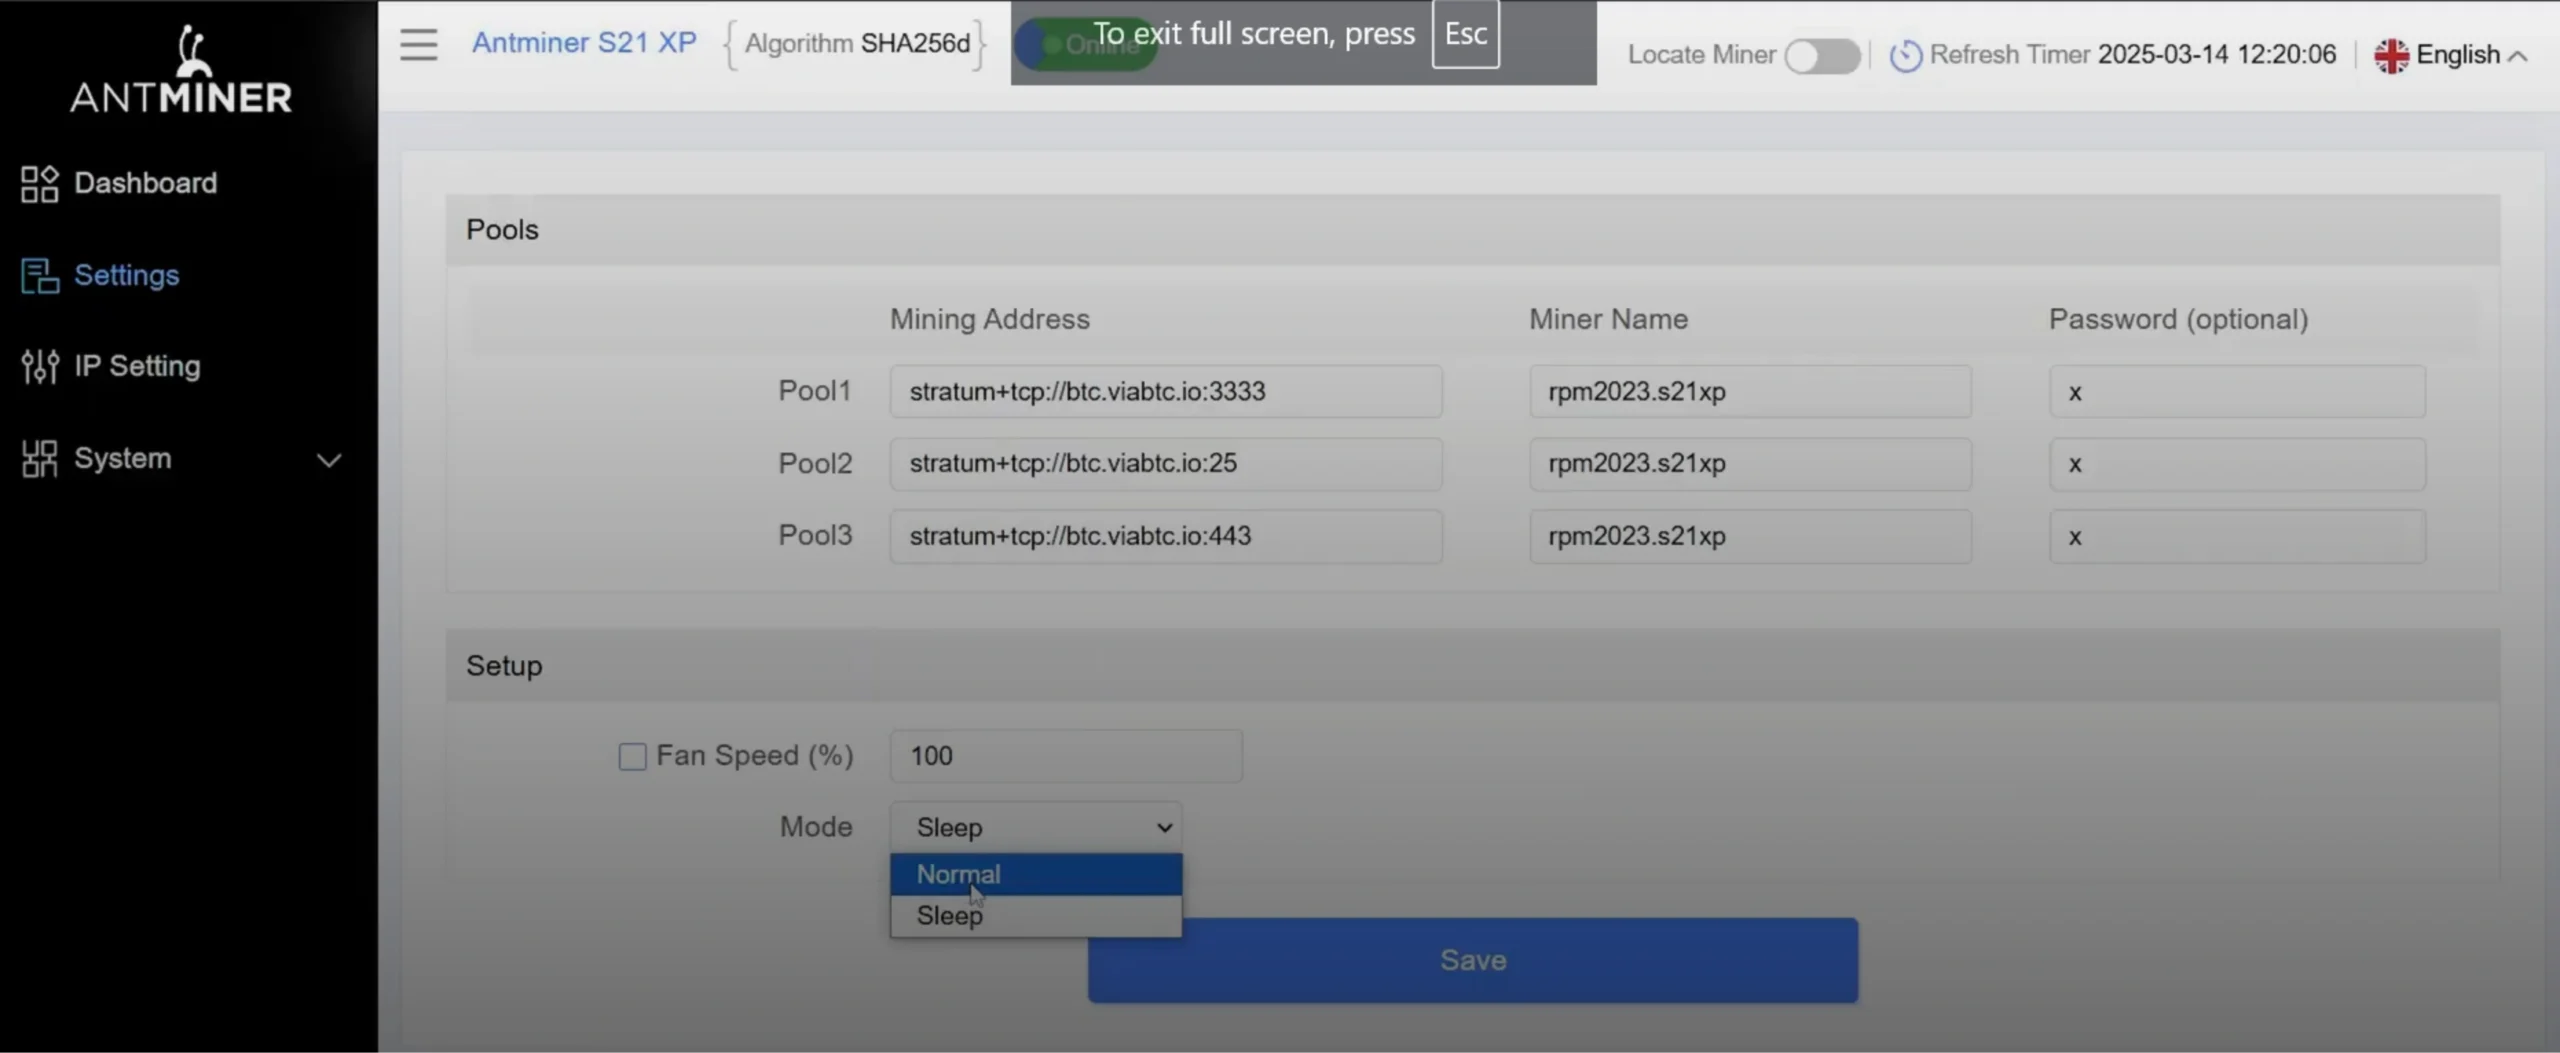Click the Setup section header
The height and width of the screenshot is (1053, 2560).
[1472, 666]
